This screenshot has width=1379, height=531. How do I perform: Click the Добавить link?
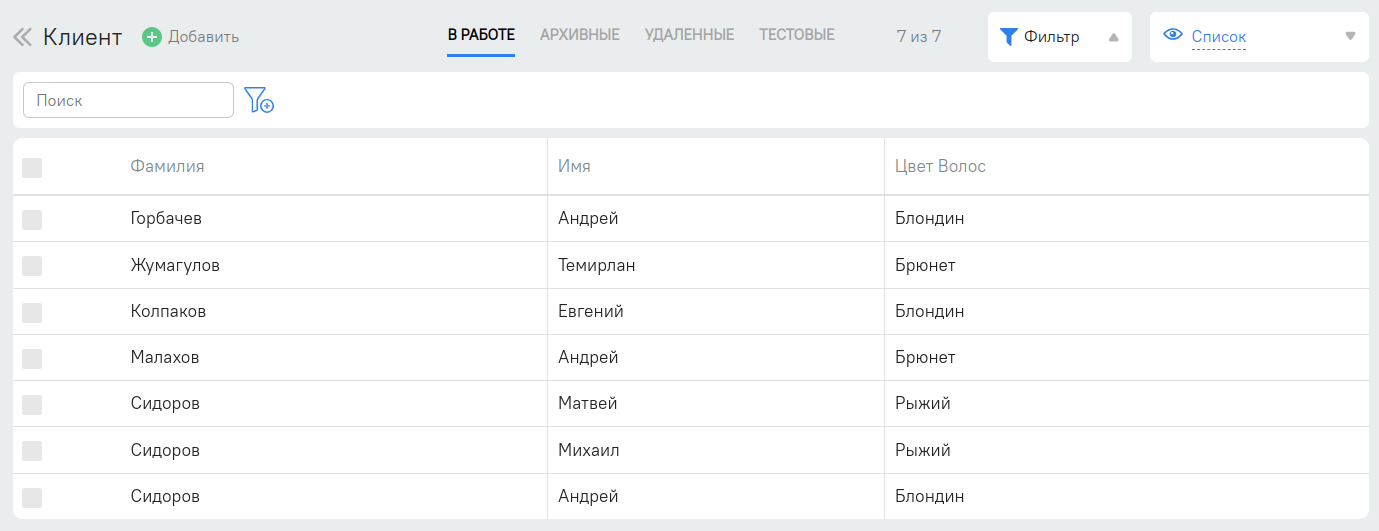pyautogui.click(x=203, y=37)
